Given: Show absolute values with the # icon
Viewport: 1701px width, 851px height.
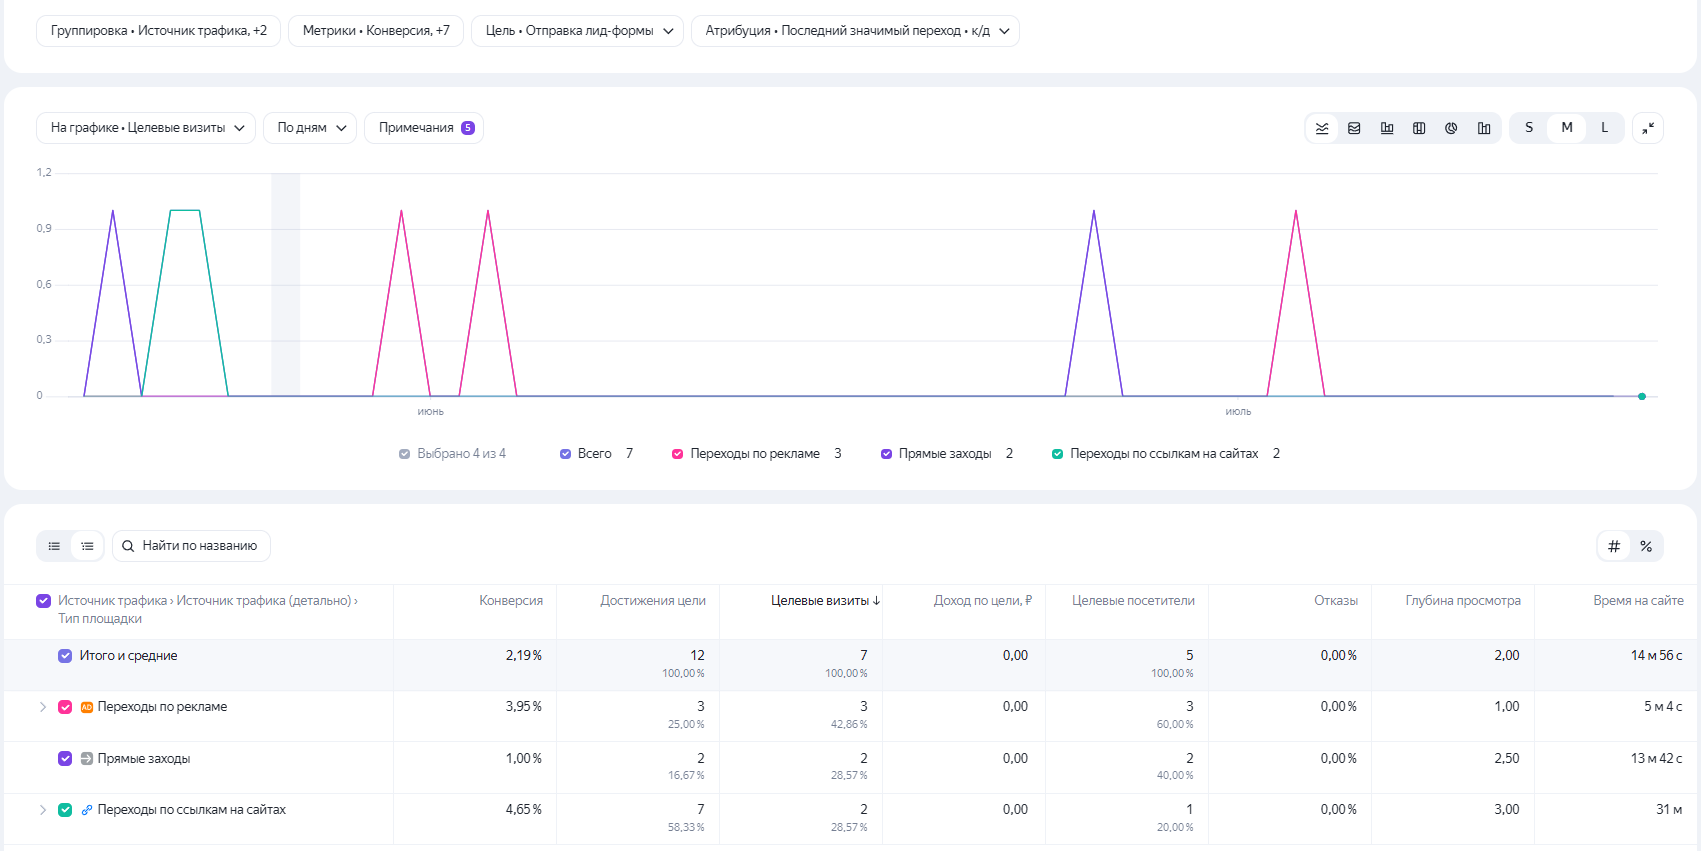Looking at the screenshot, I should 1614,546.
